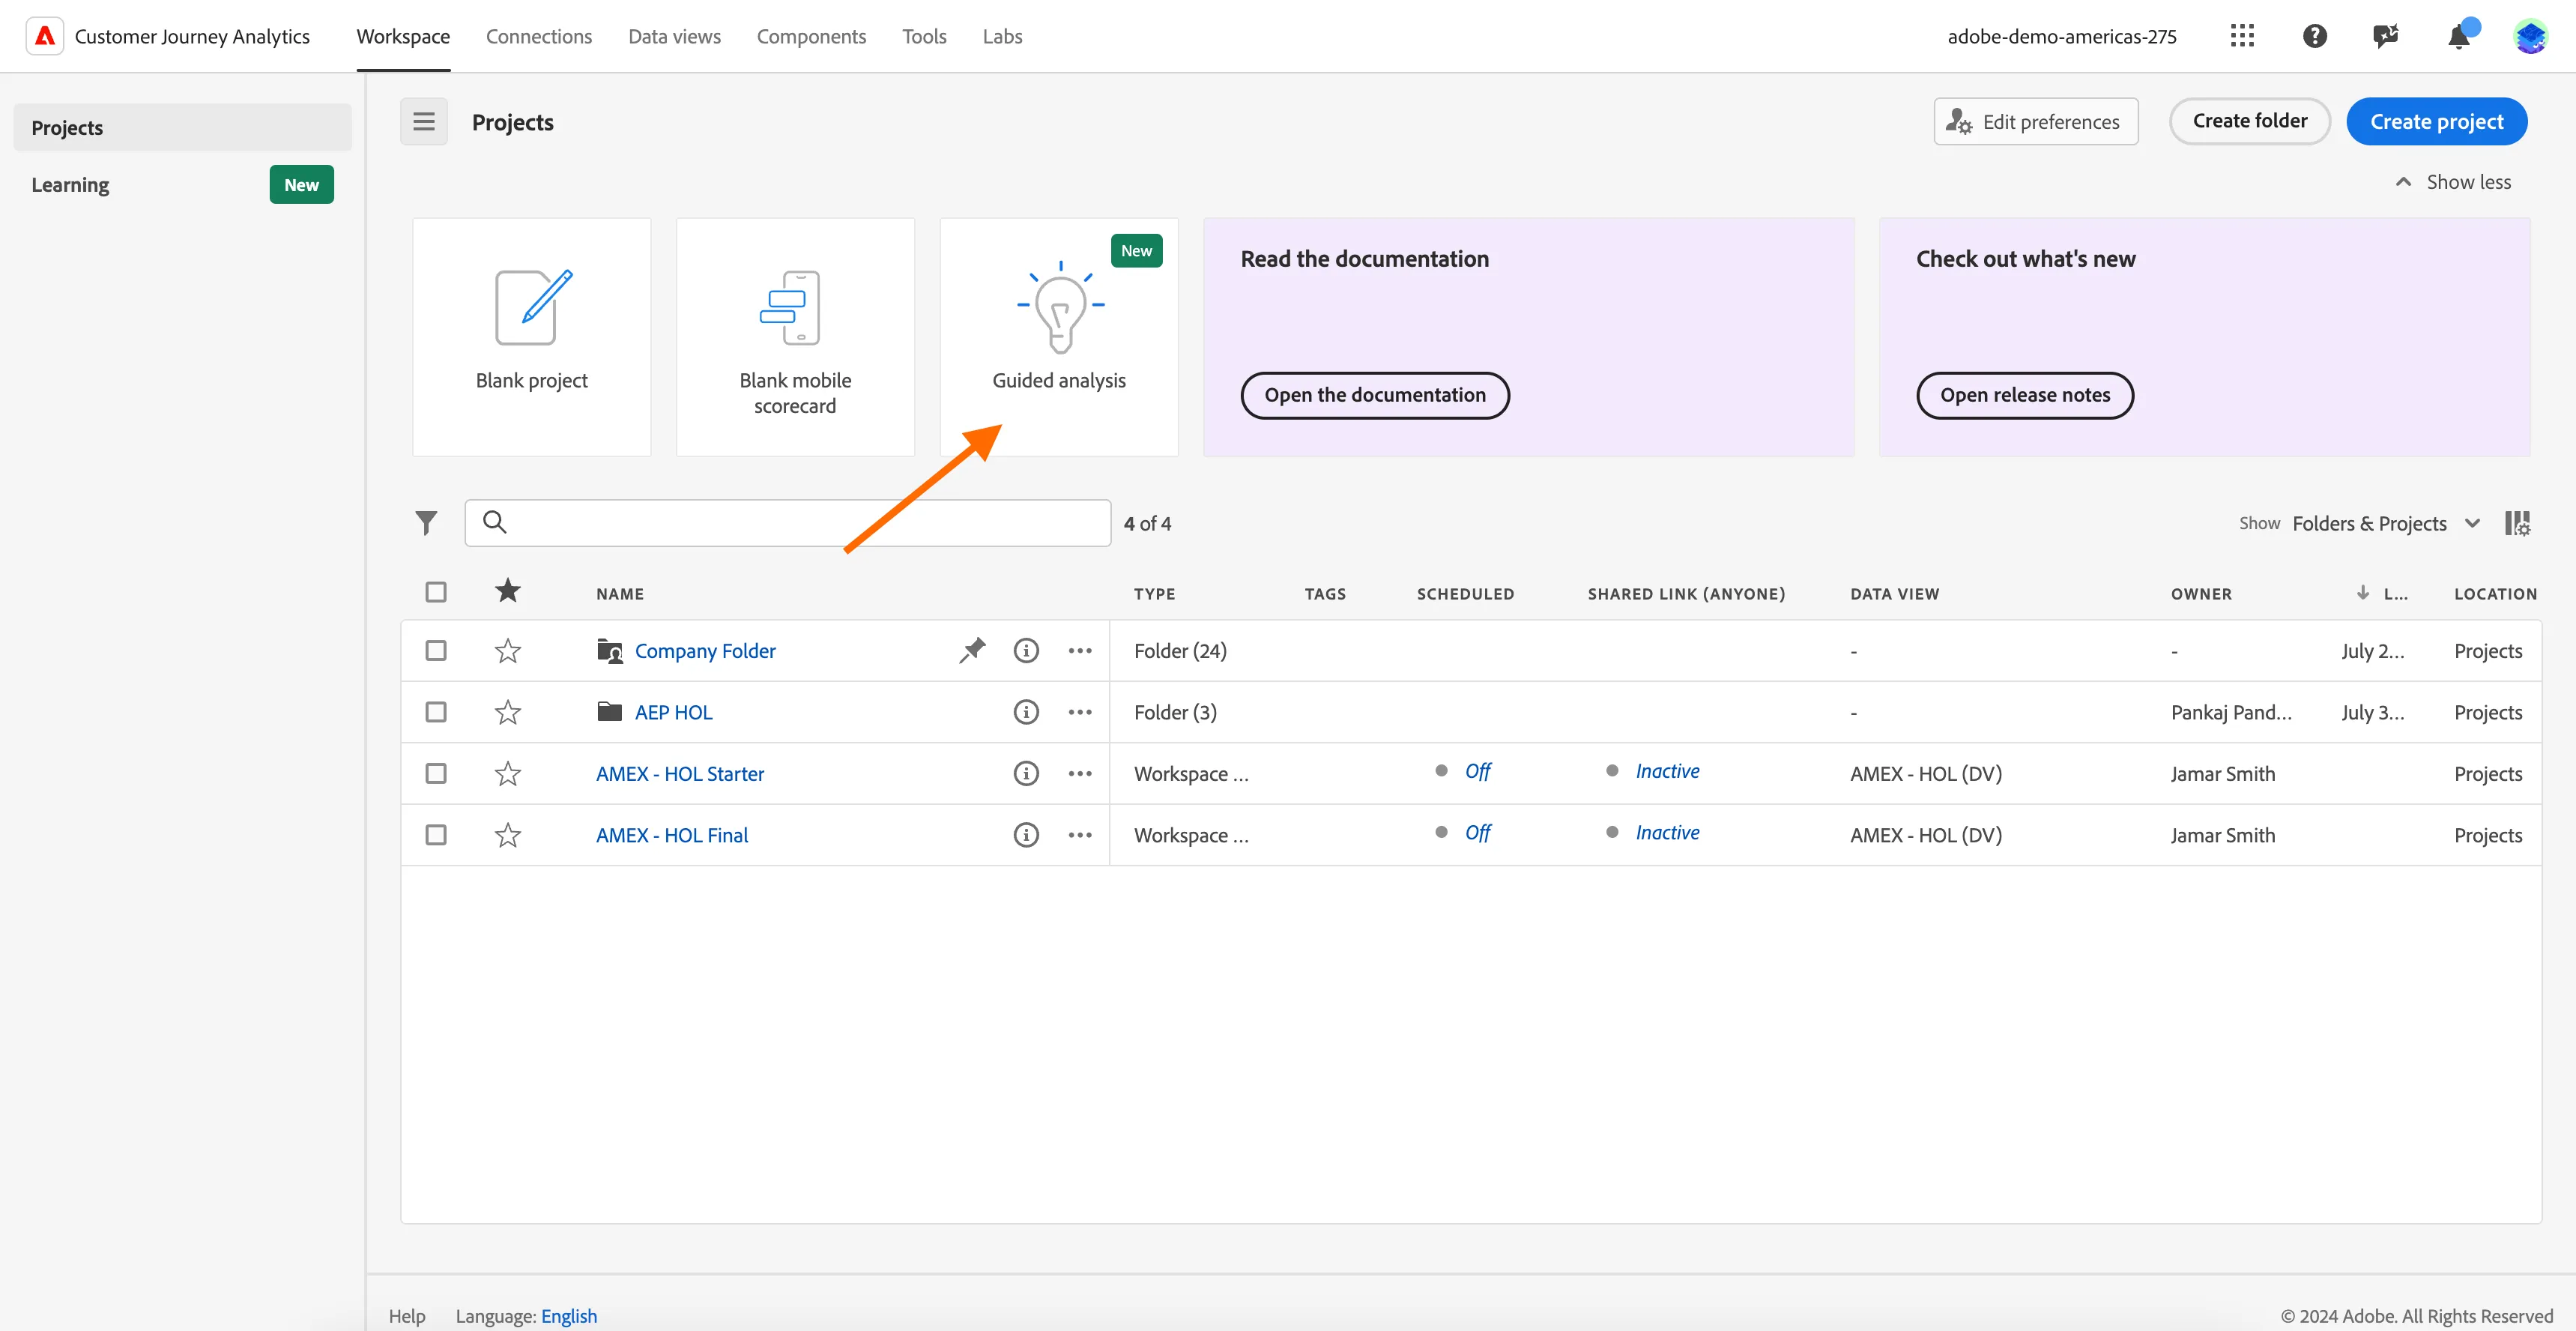Open the notifications bell
The image size is (2576, 1331).
(2458, 36)
